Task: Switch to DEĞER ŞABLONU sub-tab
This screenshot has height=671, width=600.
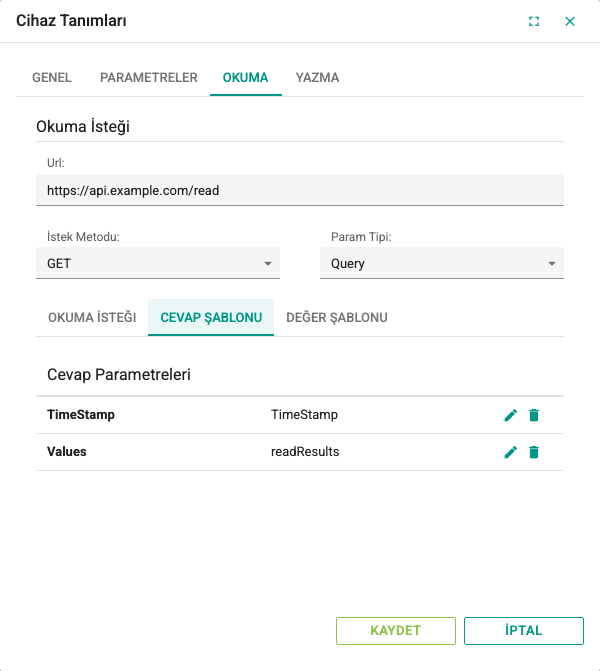Action: (337, 318)
